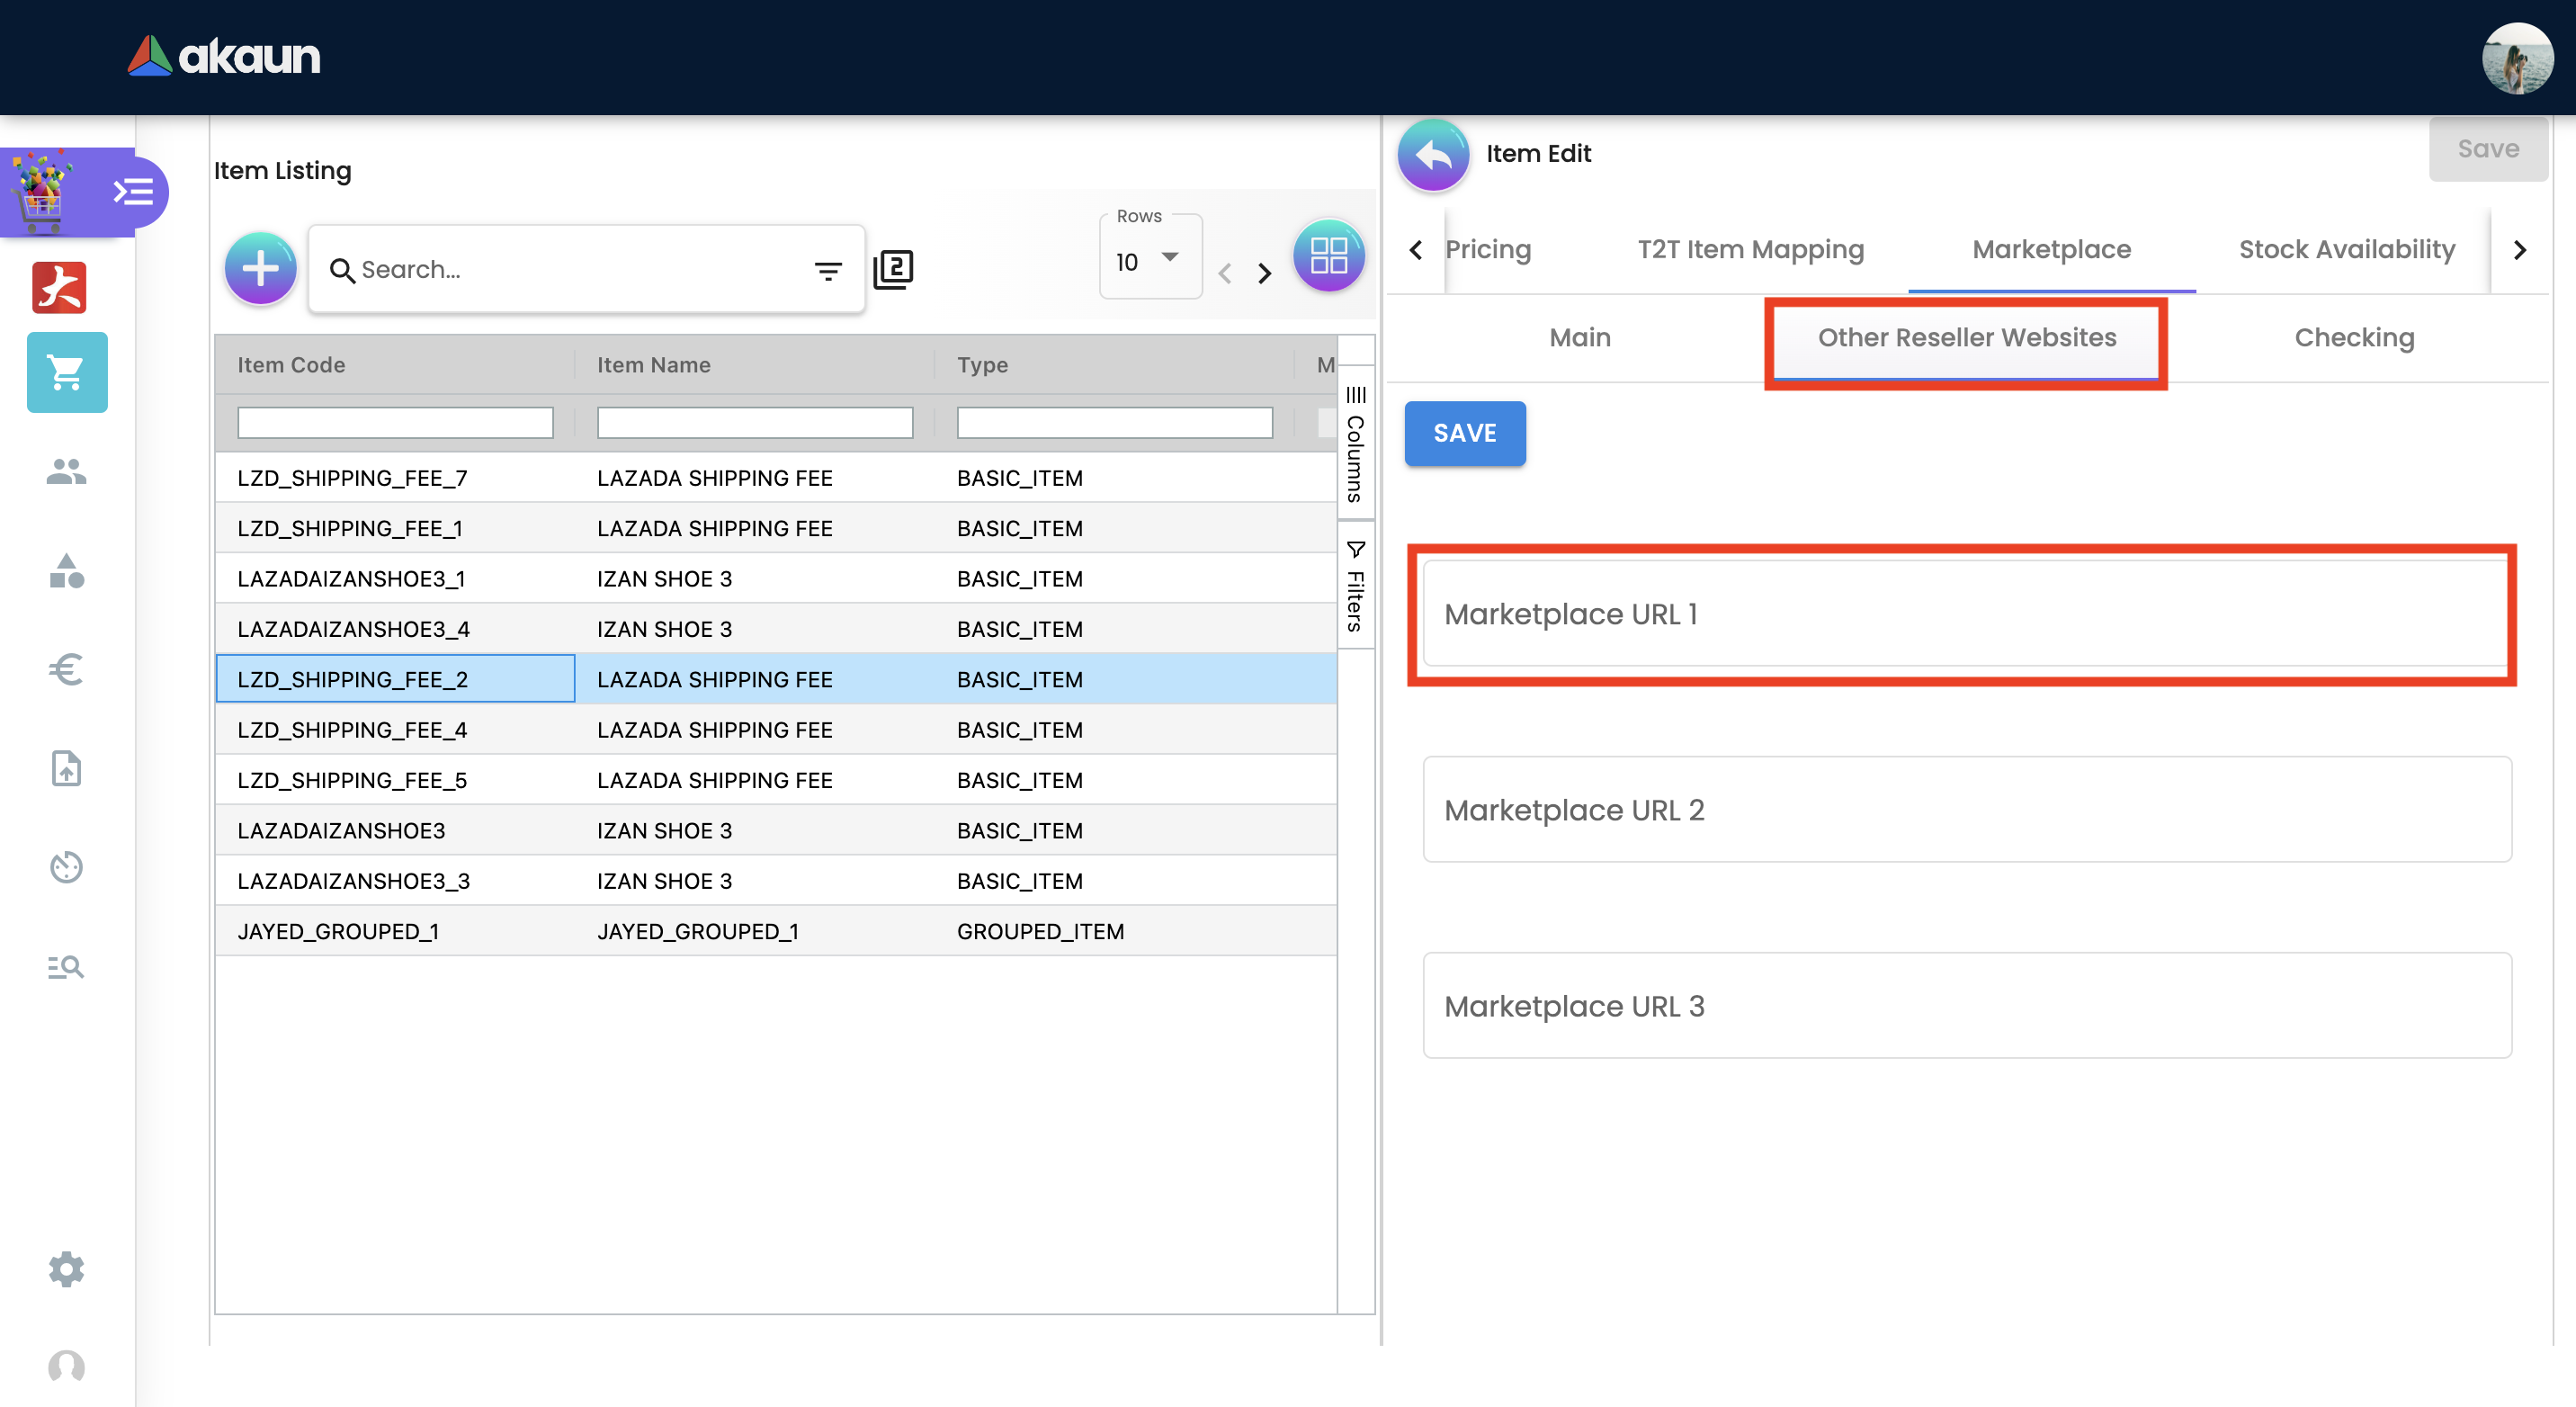Open the settings gear in sidebar
2576x1407 pixels.
(x=66, y=1268)
